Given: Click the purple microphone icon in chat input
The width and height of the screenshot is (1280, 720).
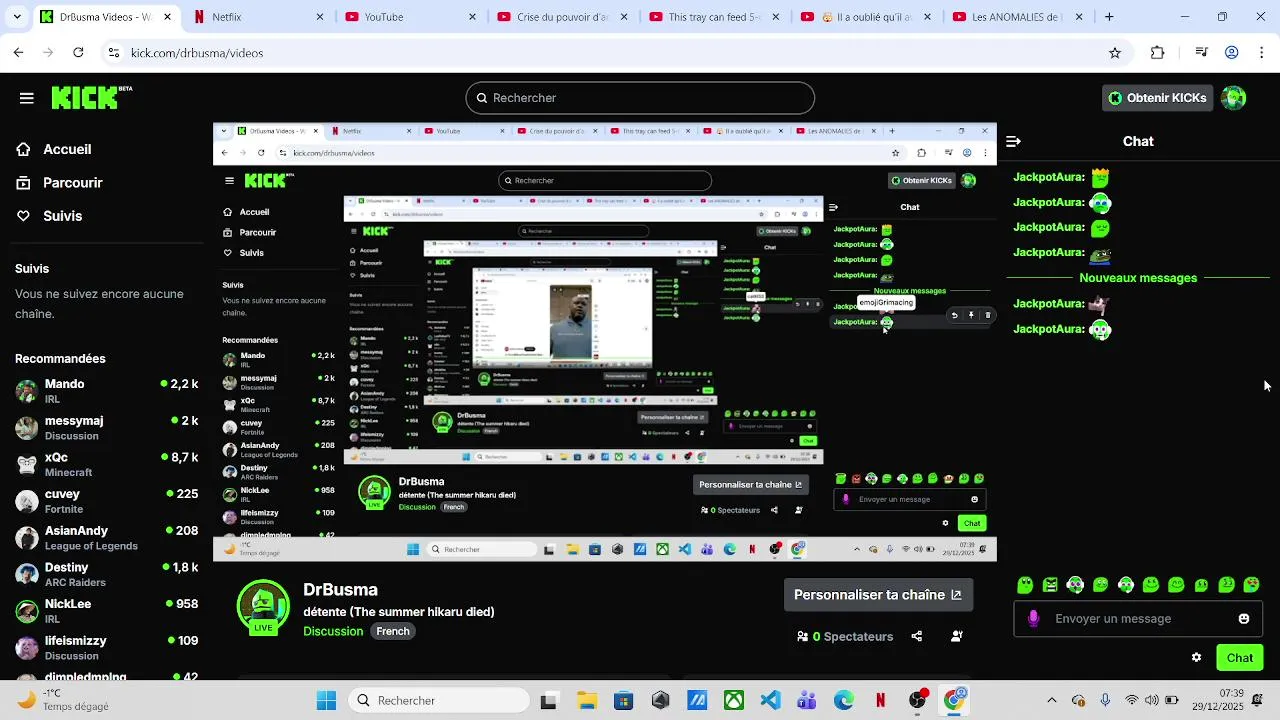Looking at the screenshot, I should (x=1033, y=619).
